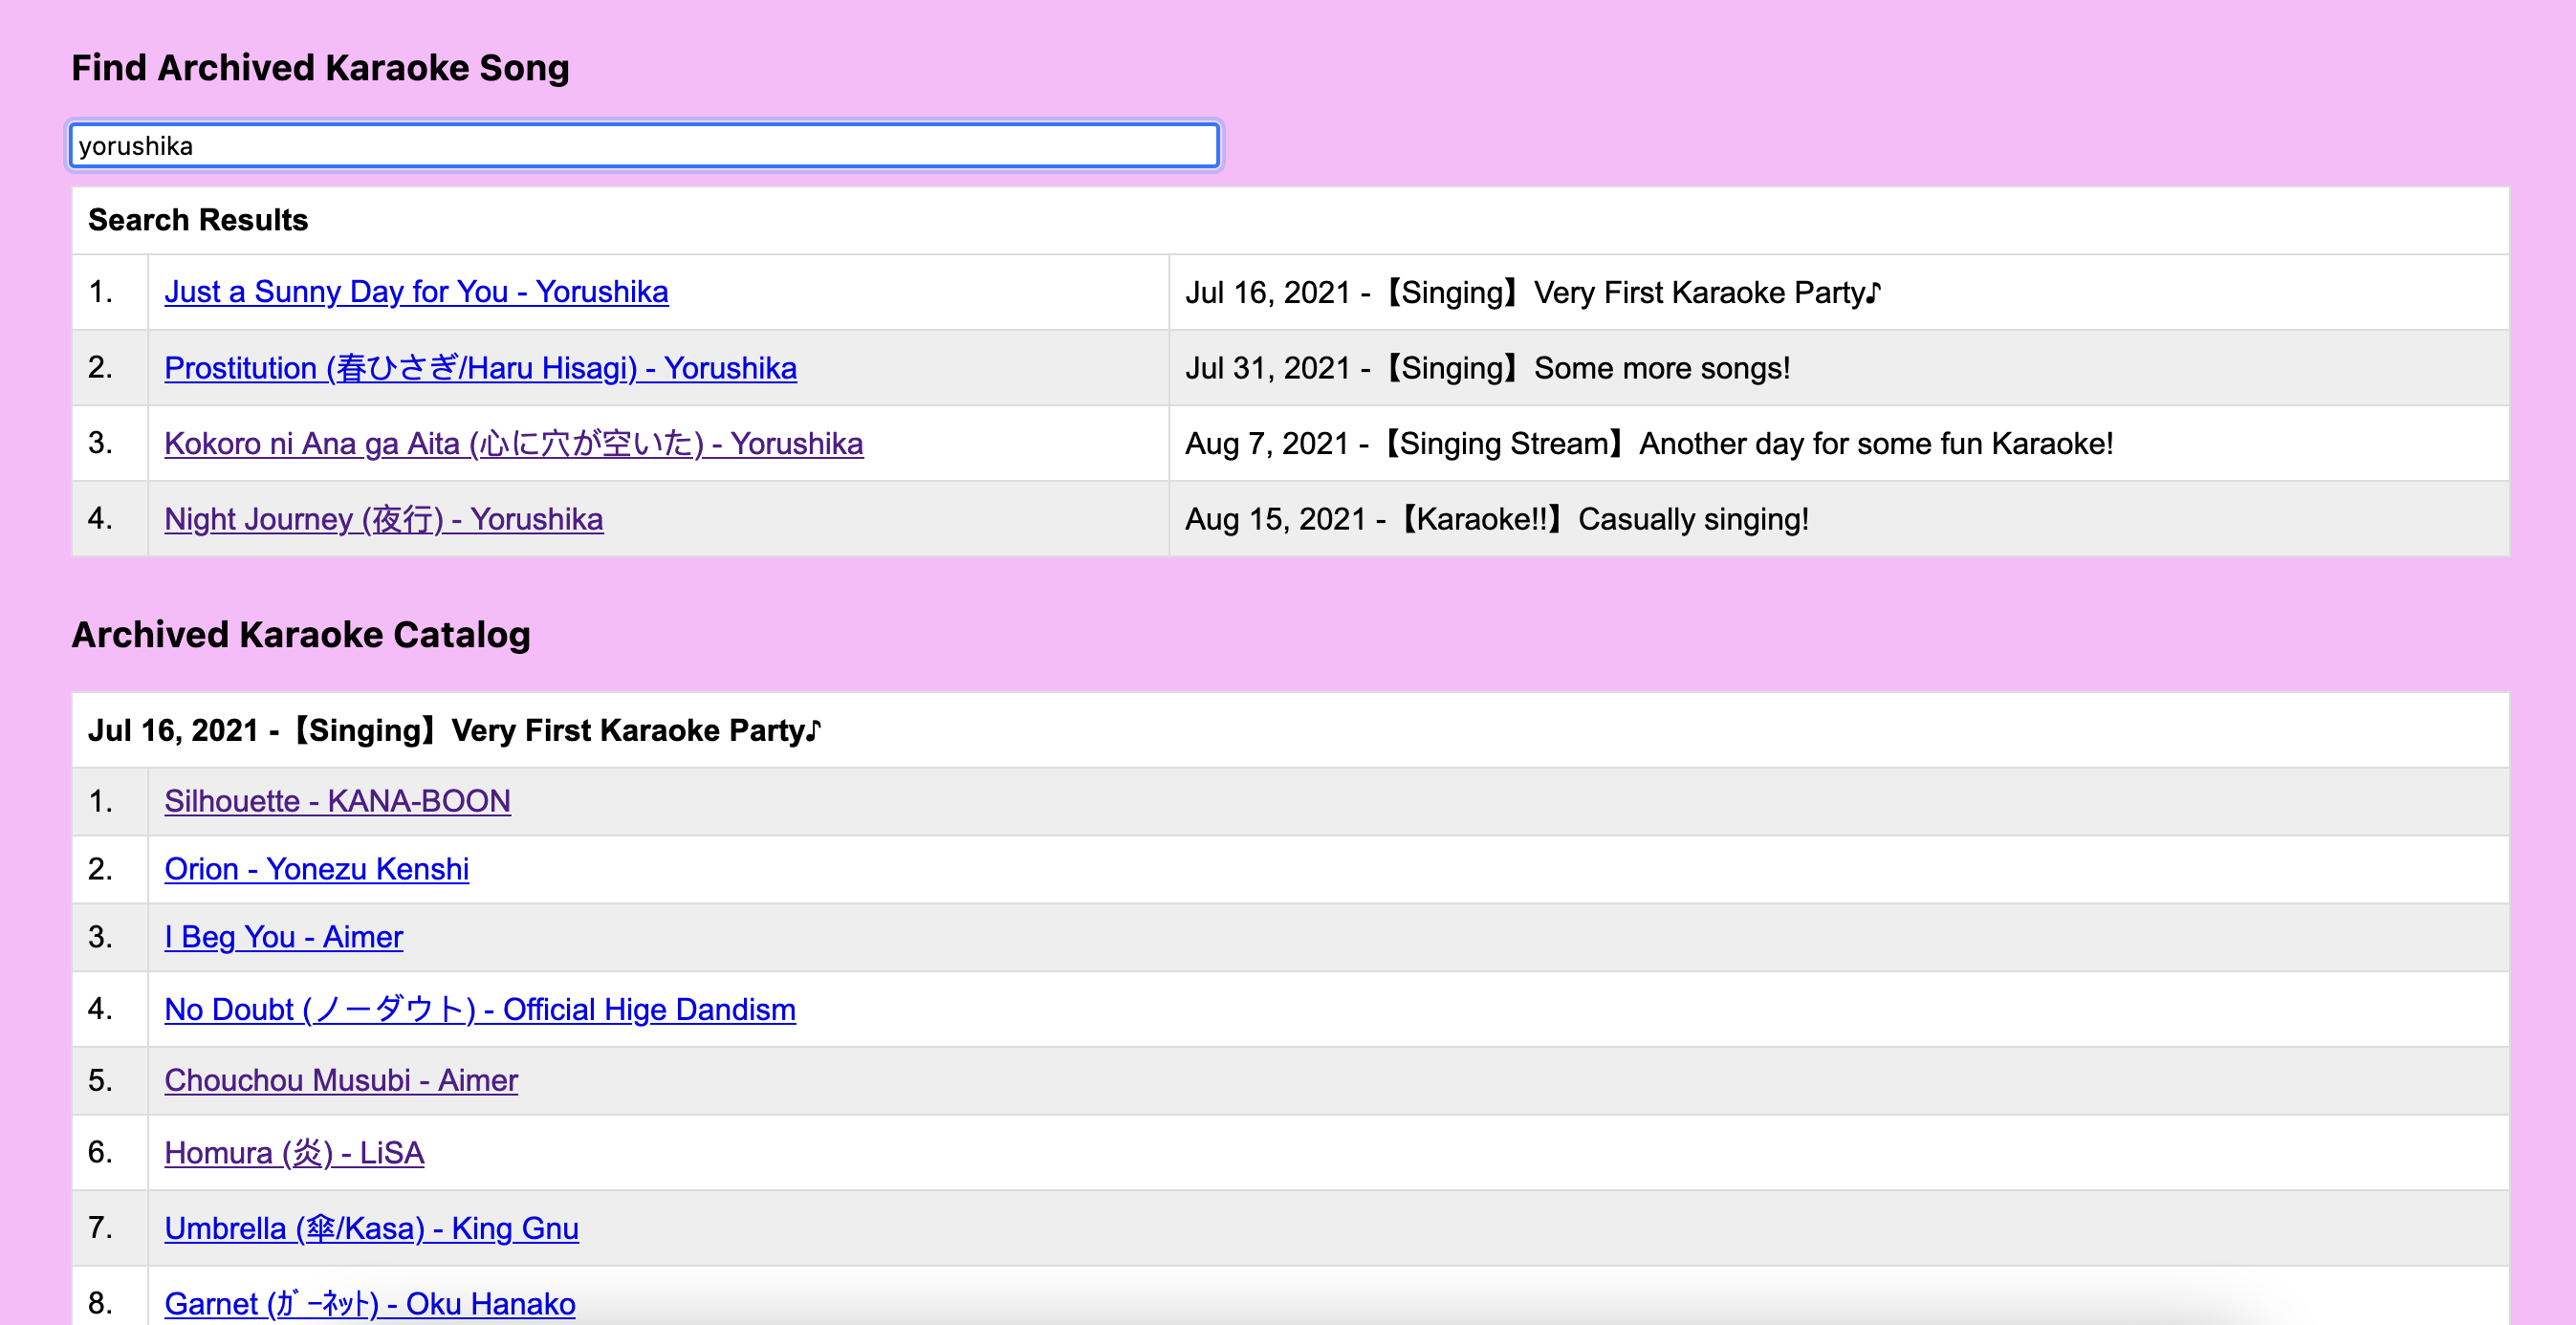Click Jul 31 Some more songs result cell
This screenshot has height=1325, width=2576.
coord(1487,368)
